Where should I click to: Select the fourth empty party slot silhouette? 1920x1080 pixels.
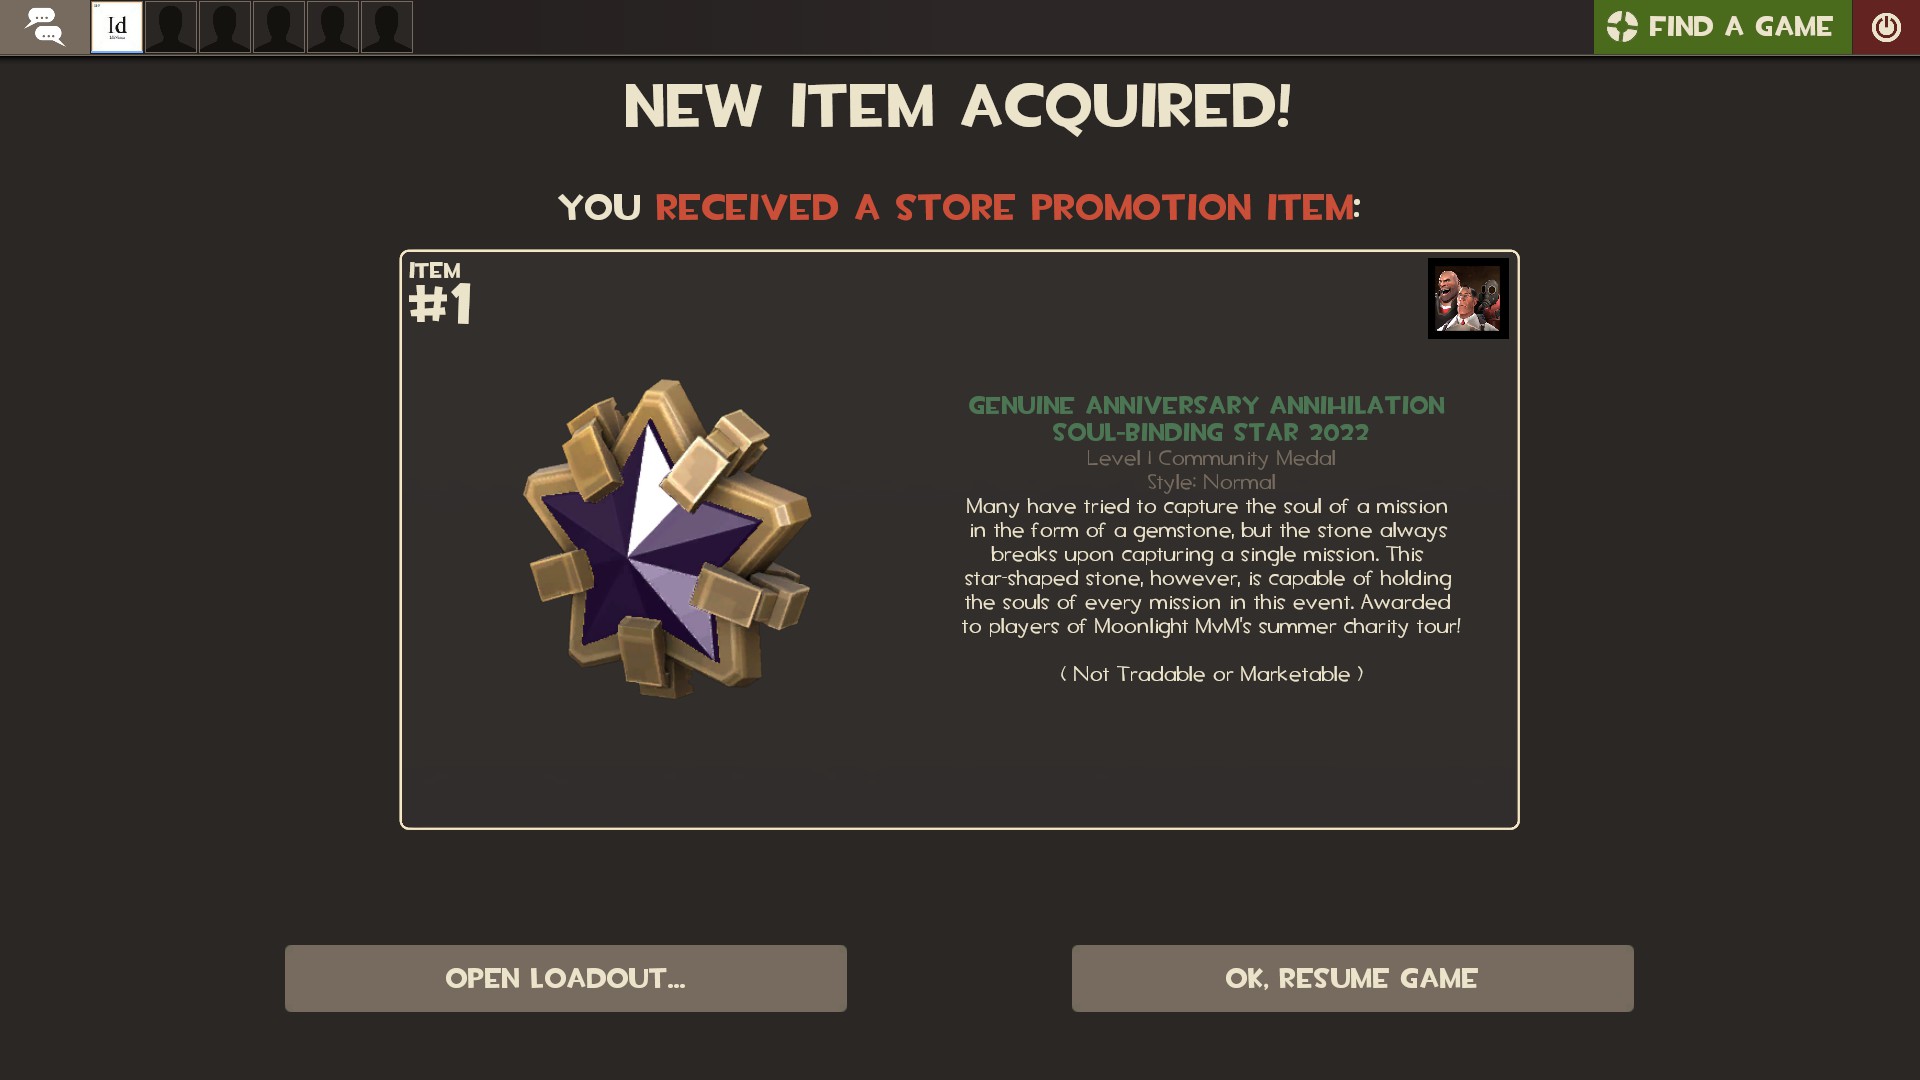[x=333, y=27]
